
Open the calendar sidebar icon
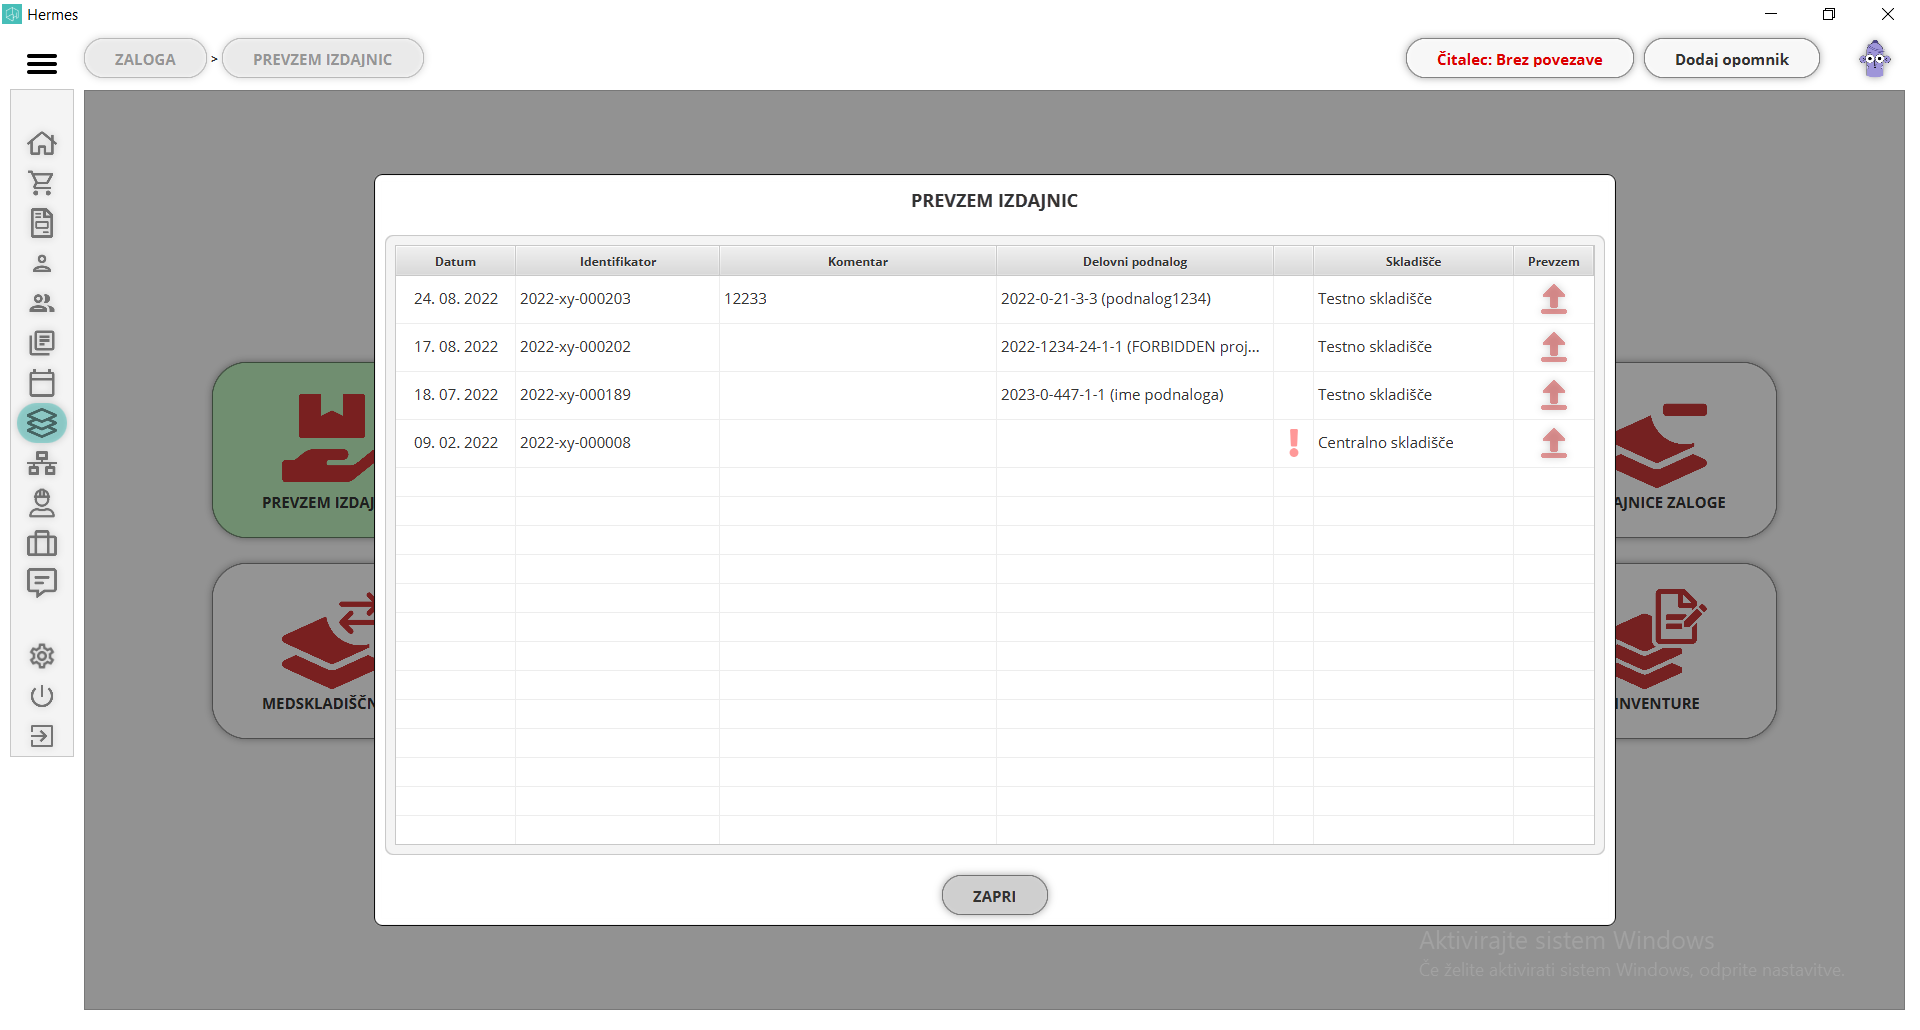(x=42, y=383)
